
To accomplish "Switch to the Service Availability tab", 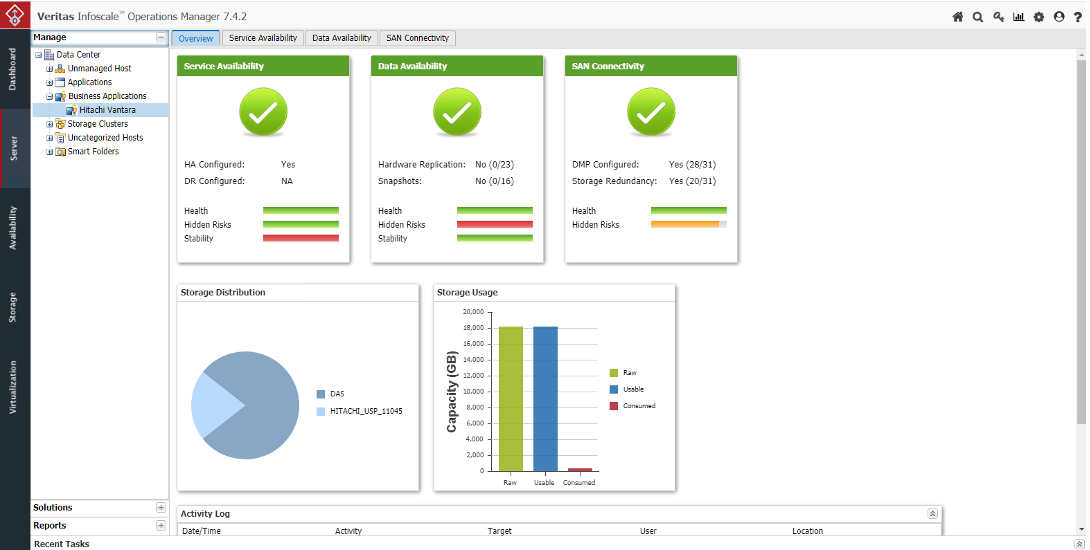I will (x=262, y=38).
